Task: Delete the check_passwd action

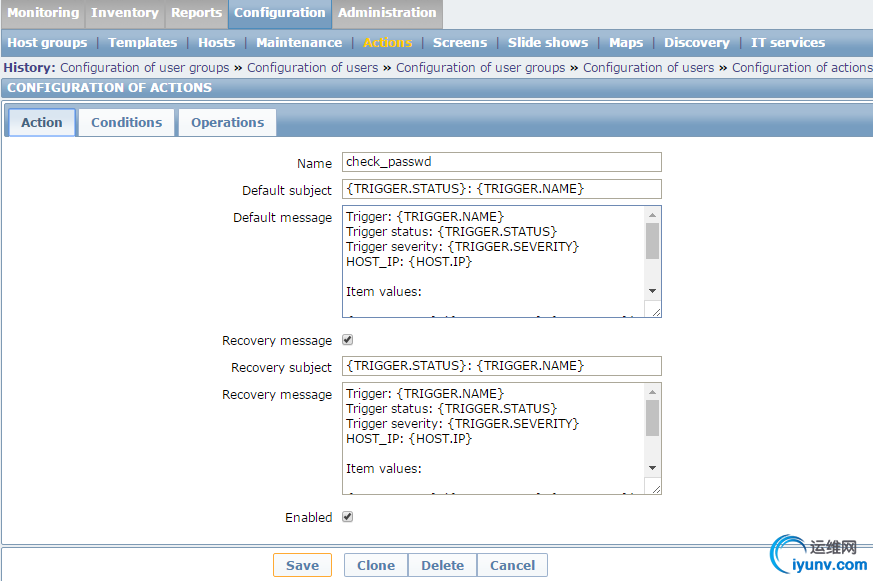Action: pos(442,565)
